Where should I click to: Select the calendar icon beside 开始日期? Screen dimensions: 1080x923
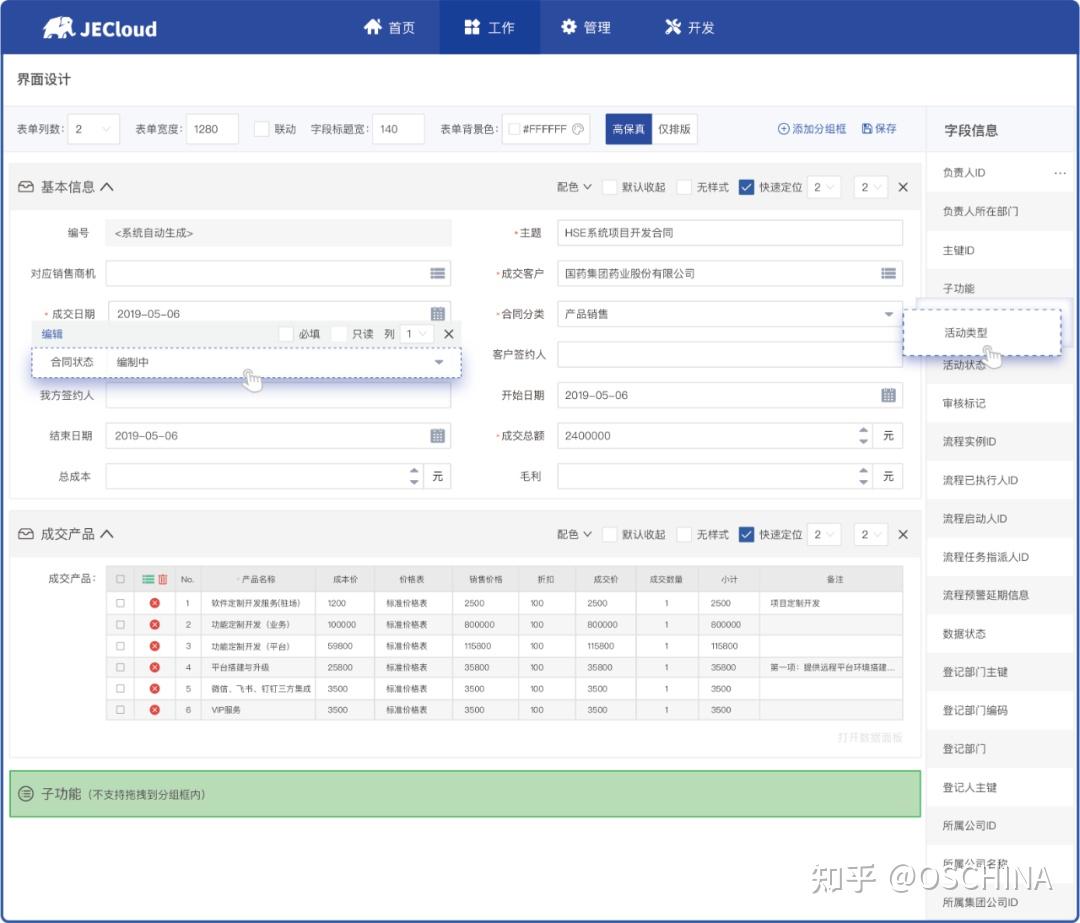(888, 395)
